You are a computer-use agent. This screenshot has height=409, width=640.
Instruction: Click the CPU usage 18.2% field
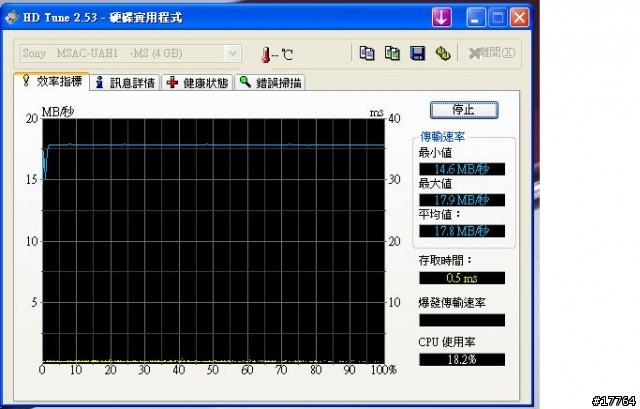point(462,360)
